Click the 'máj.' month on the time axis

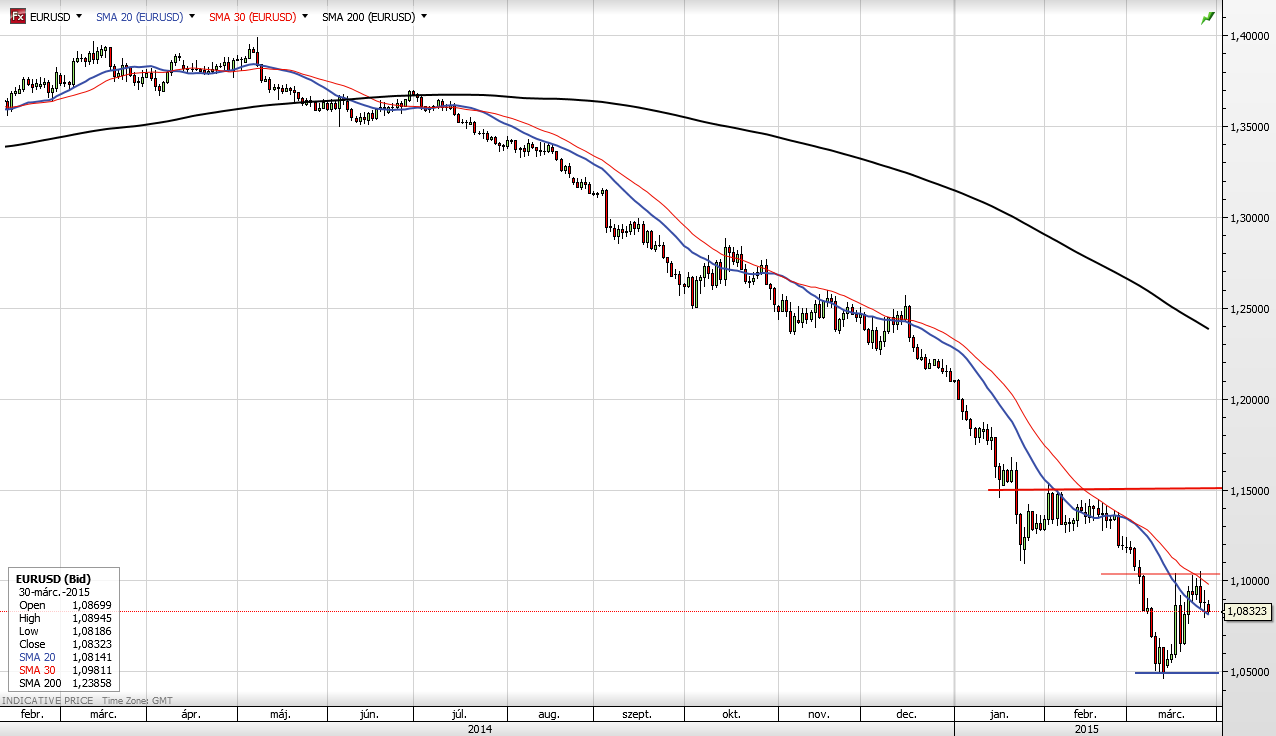[281, 714]
